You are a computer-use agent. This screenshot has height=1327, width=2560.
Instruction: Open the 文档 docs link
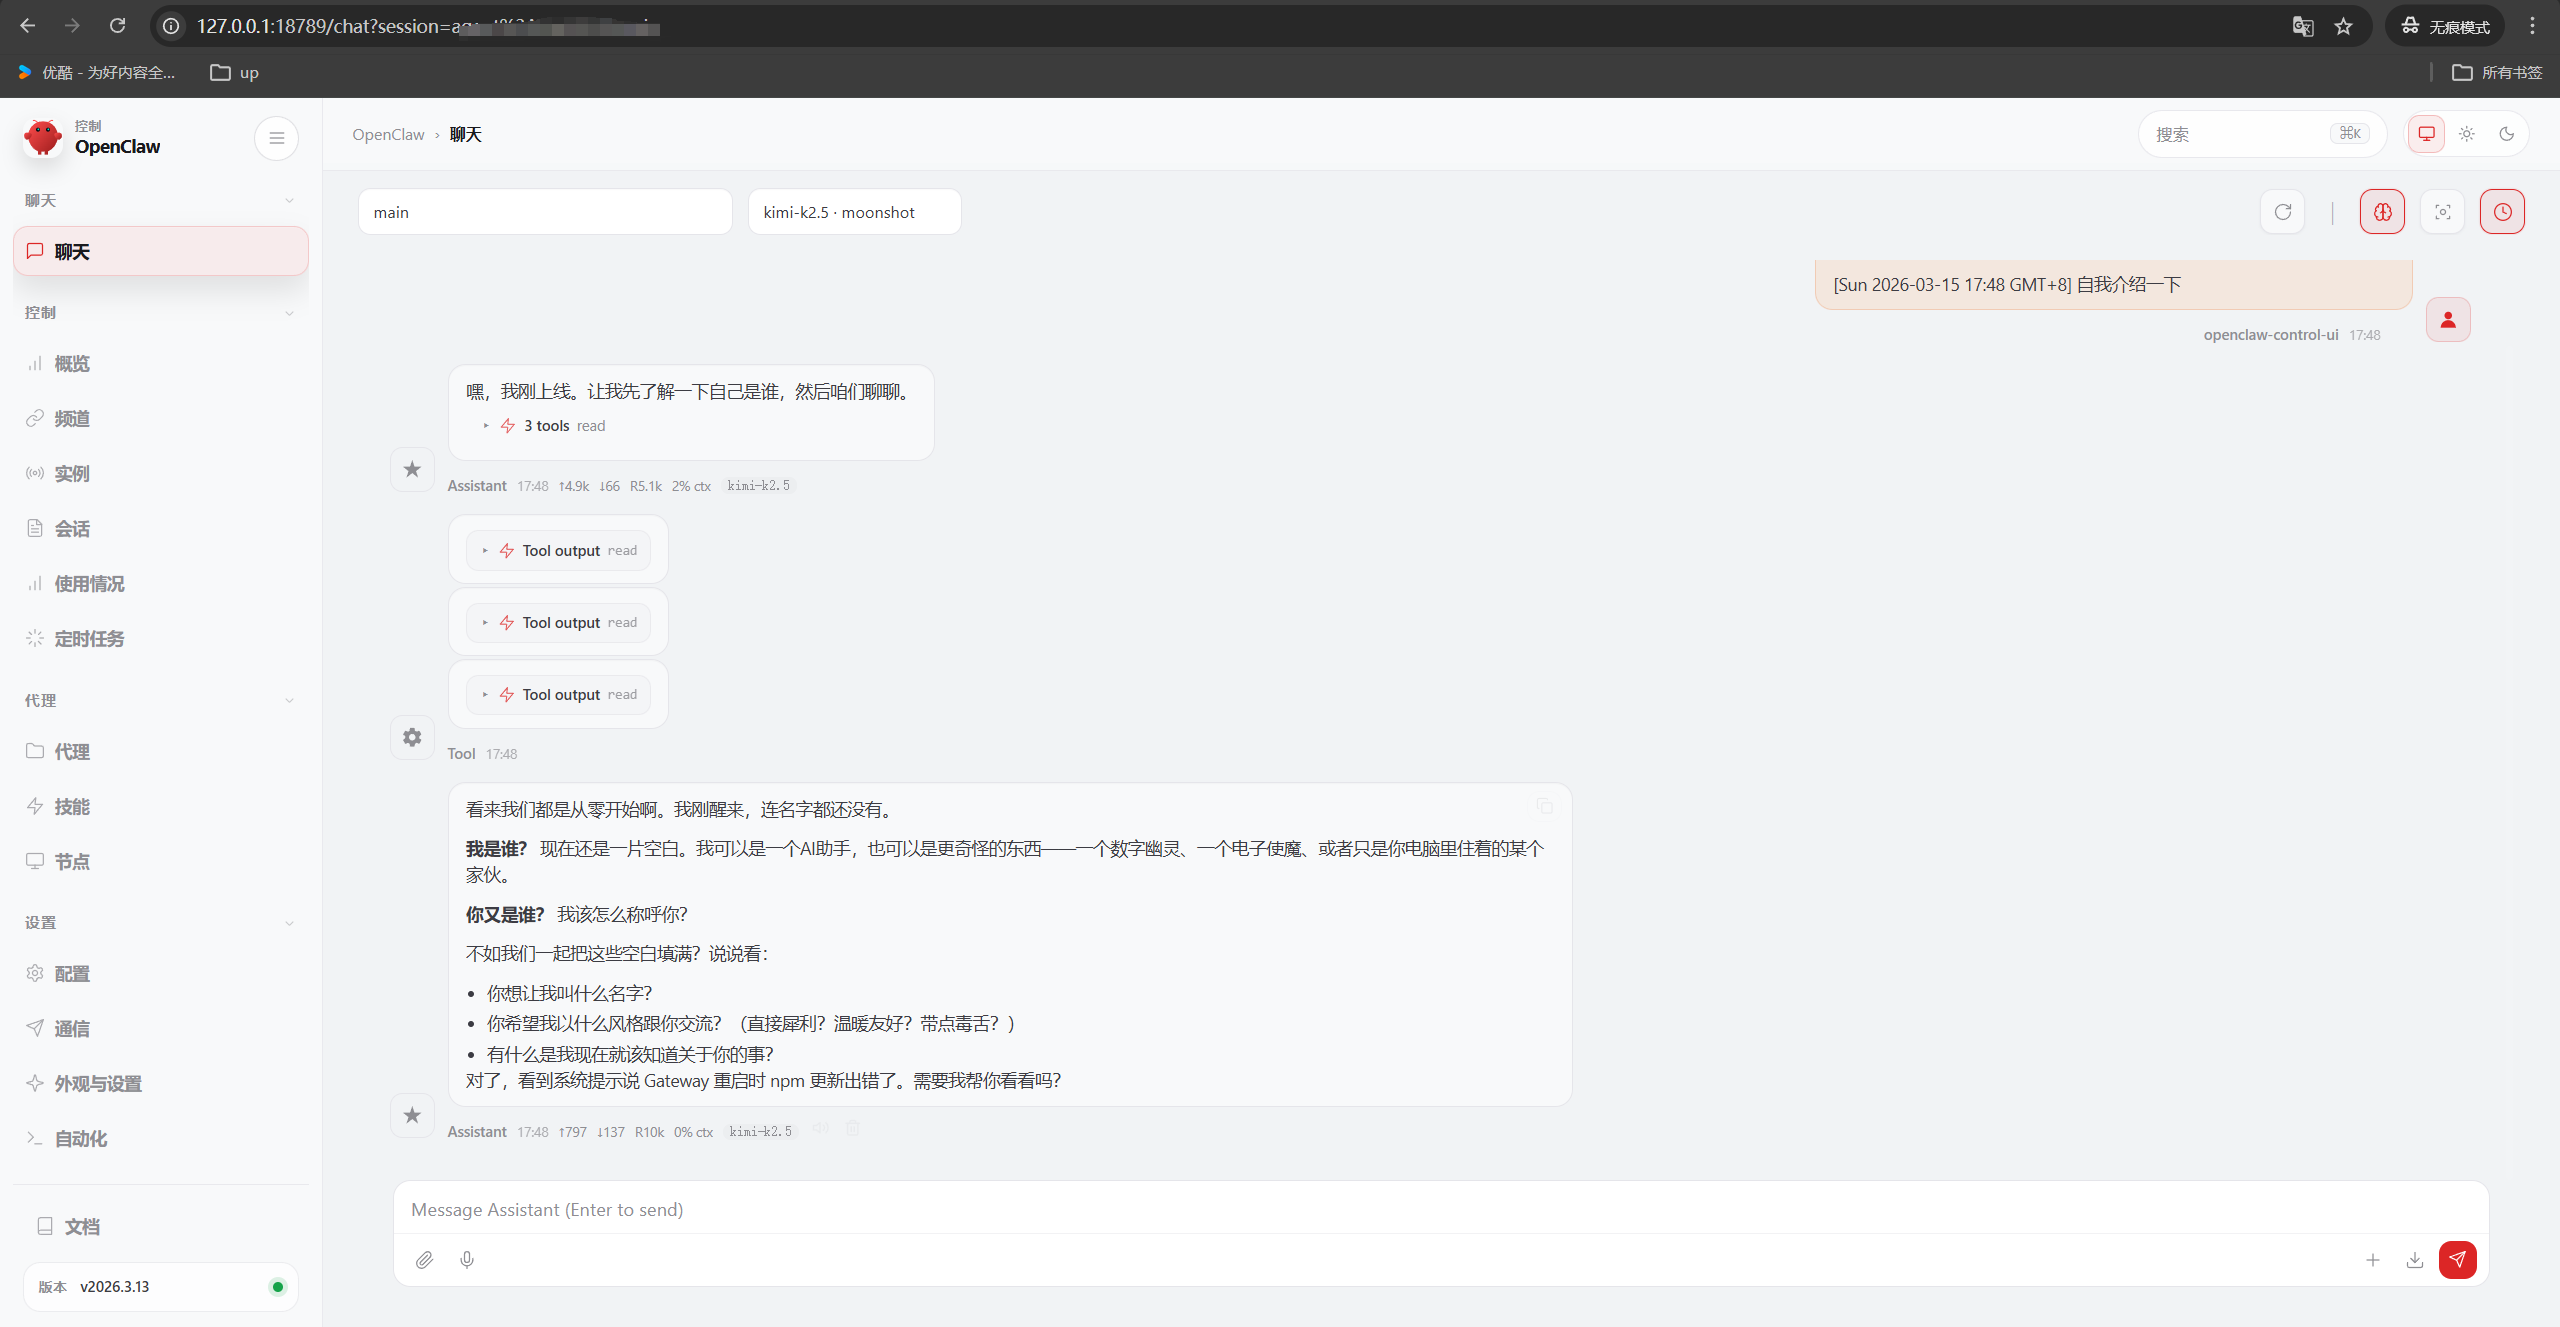82,1227
